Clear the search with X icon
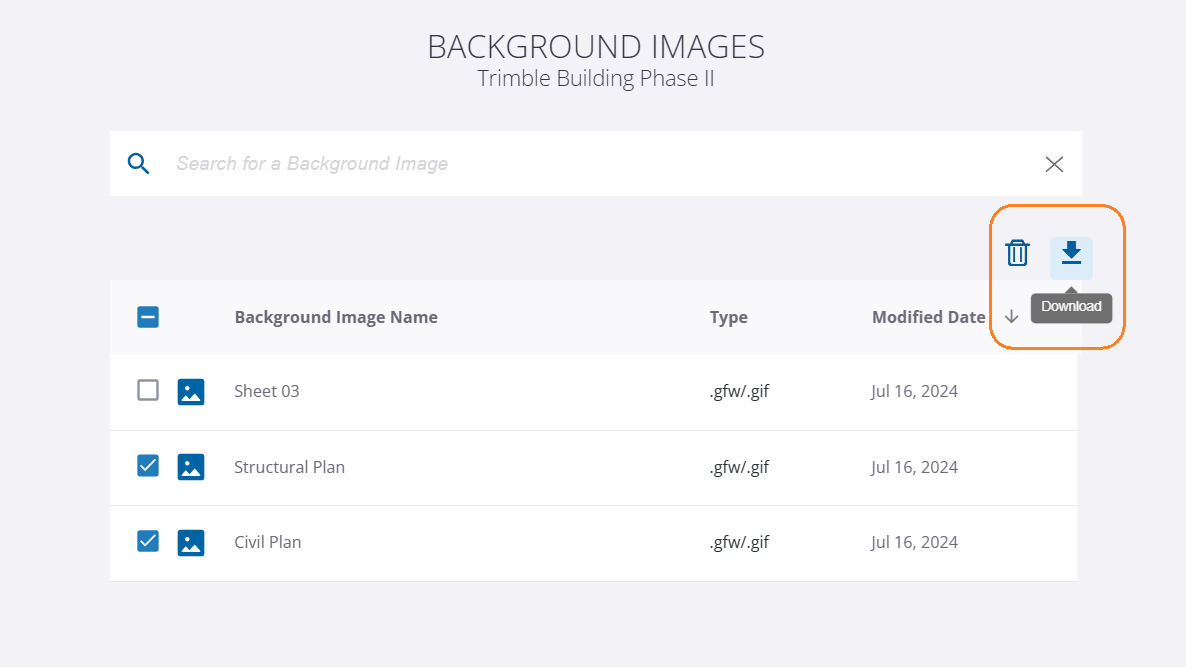The height and width of the screenshot is (667, 1186). [x=1054, y=164]
